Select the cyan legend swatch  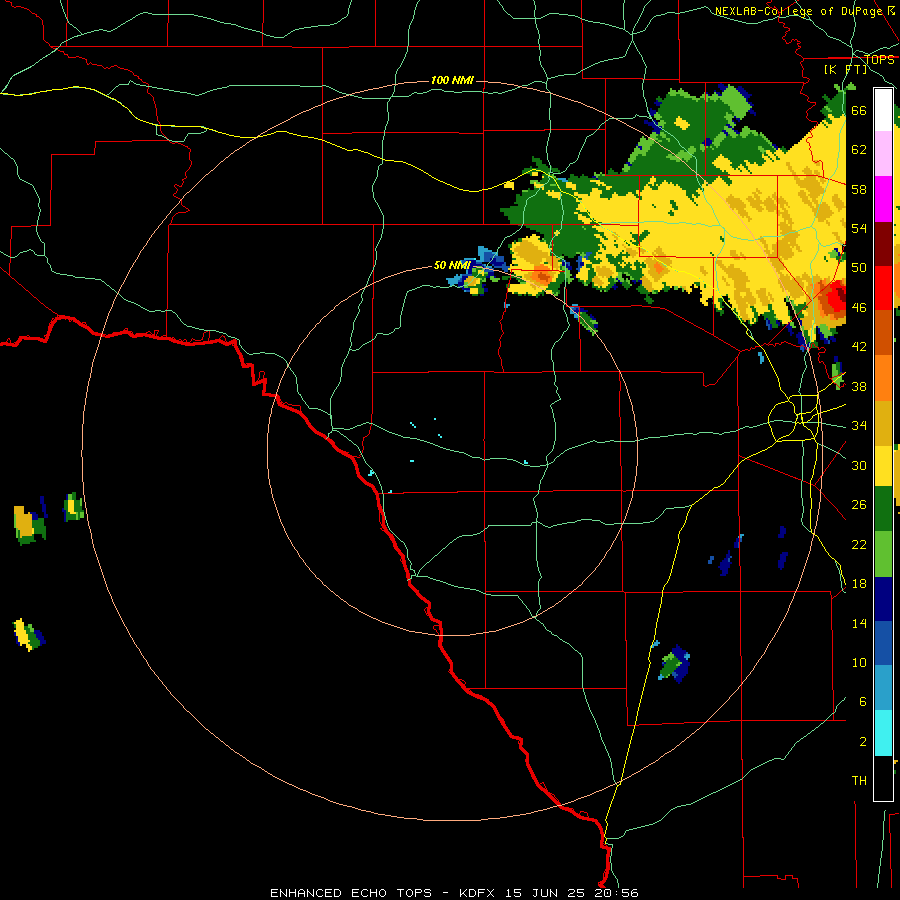[x=883, y=733]
